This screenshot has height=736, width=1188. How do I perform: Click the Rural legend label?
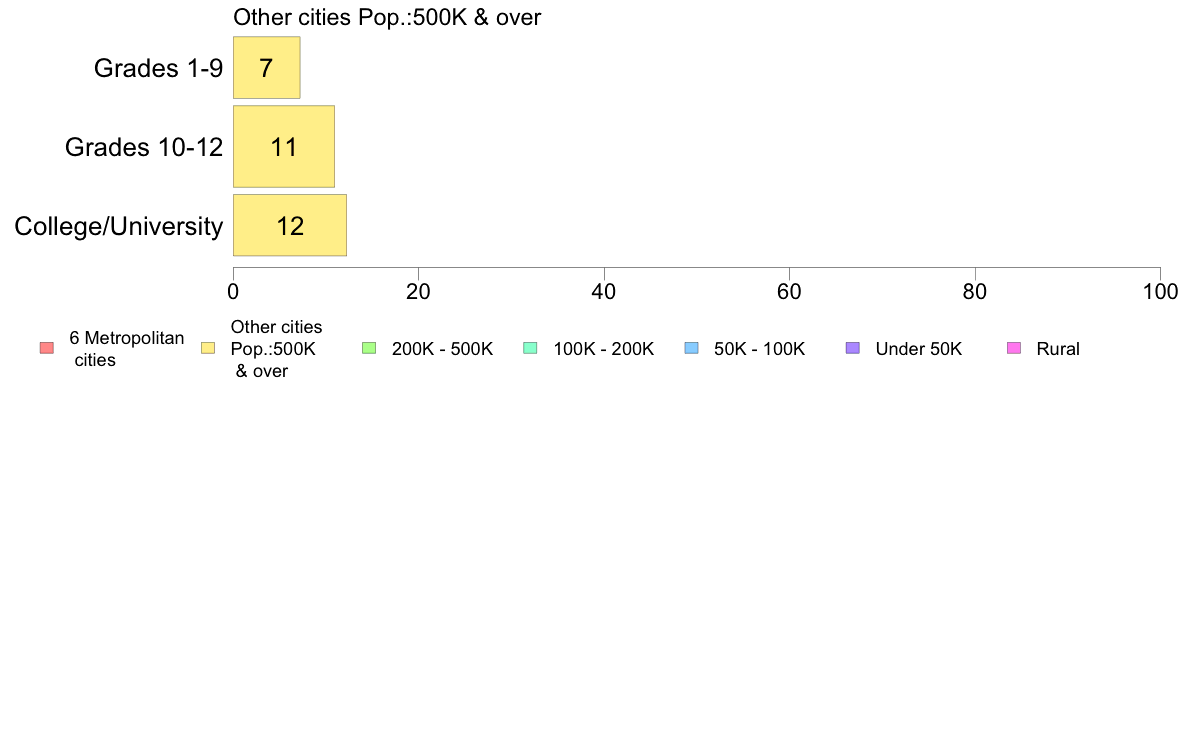point(1058,349)
